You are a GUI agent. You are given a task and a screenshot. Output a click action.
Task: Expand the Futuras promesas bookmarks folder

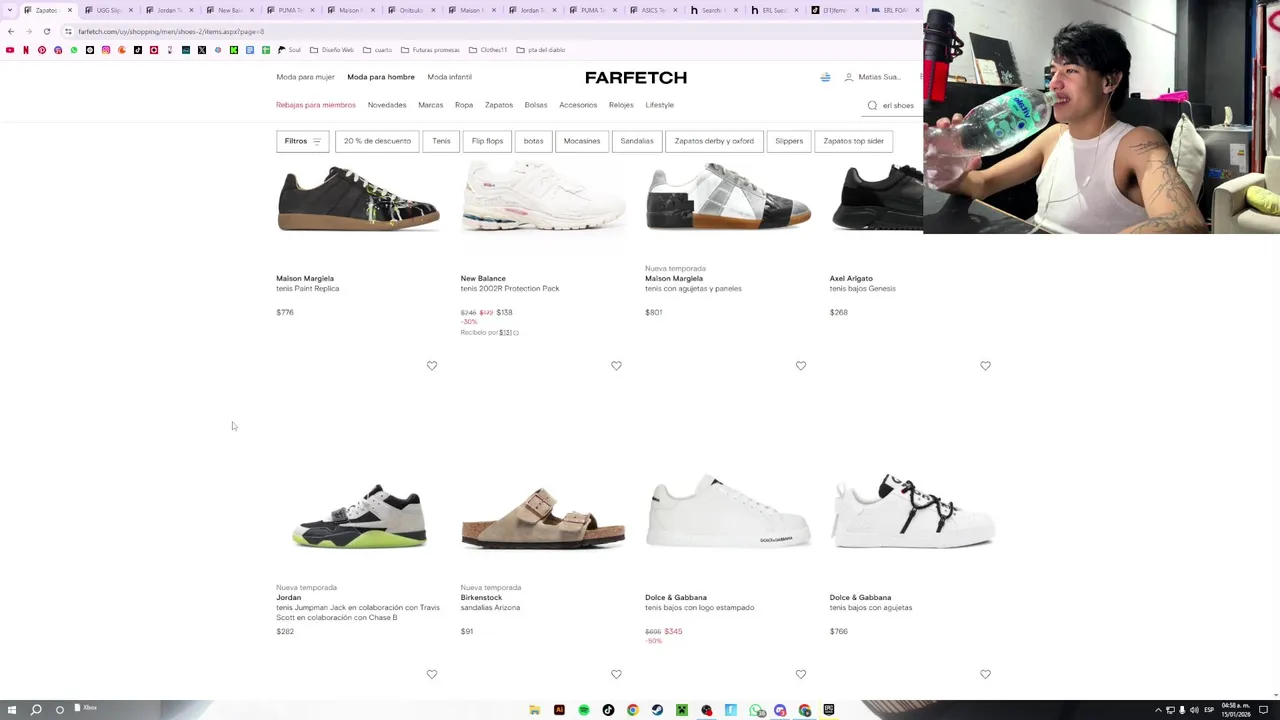click(432, 50)
